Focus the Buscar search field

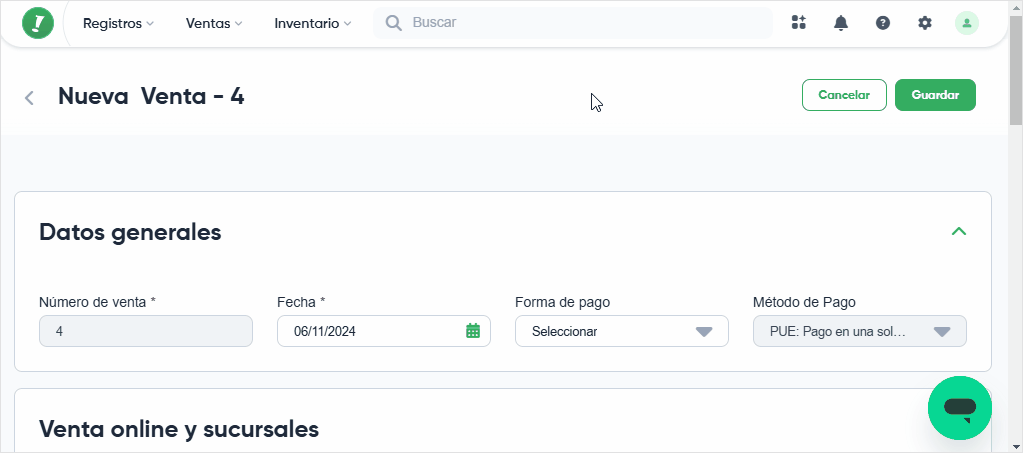tap(573, 23)
